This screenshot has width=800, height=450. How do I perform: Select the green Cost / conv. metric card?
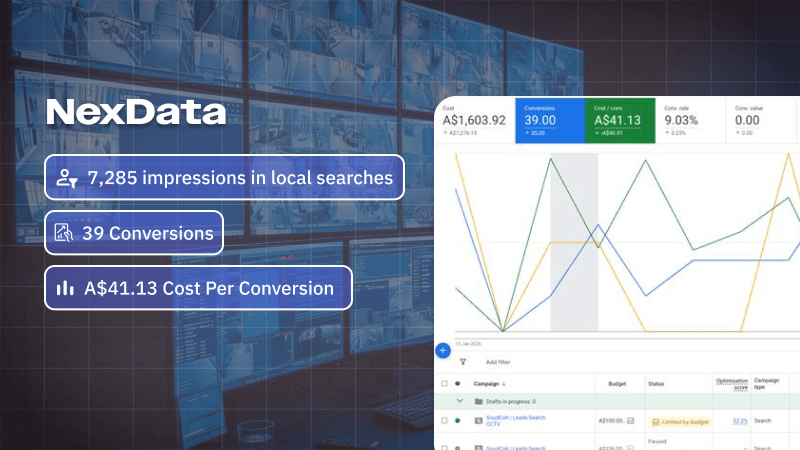(x=620, y=120)
